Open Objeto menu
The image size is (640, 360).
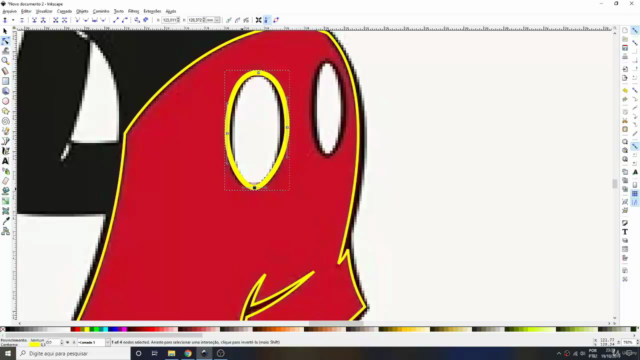(x=82, y=11)
